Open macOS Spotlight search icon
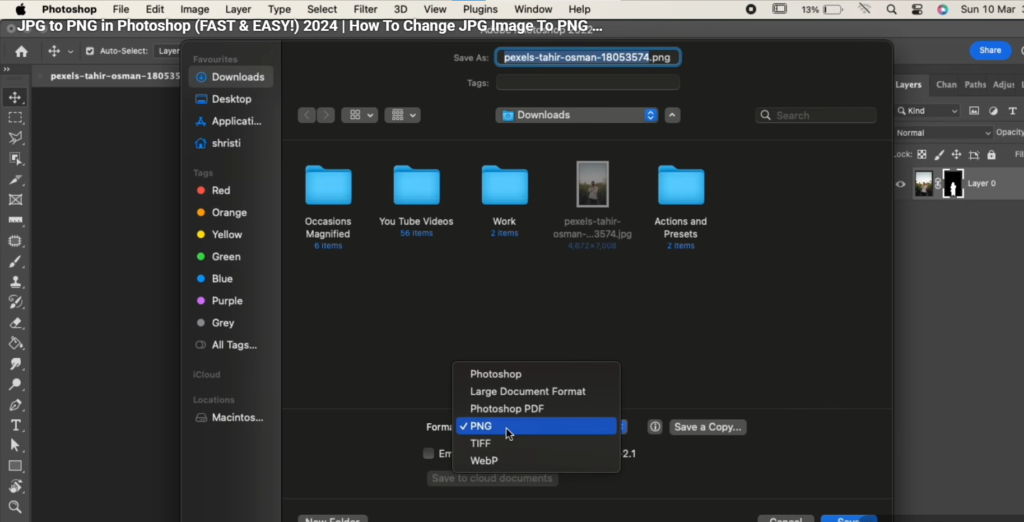1024x522 pixels. coord(891,9)
